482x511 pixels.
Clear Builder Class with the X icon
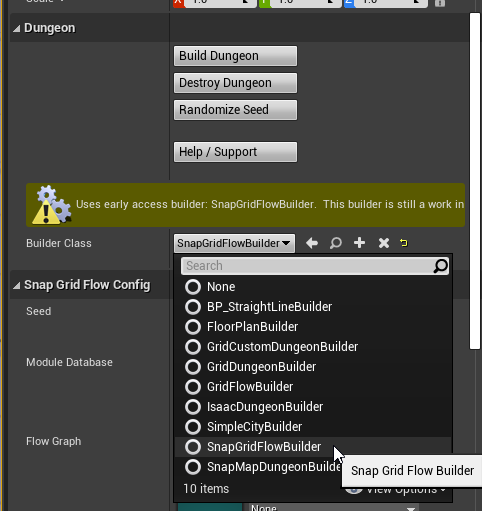(x=384, y=243)
